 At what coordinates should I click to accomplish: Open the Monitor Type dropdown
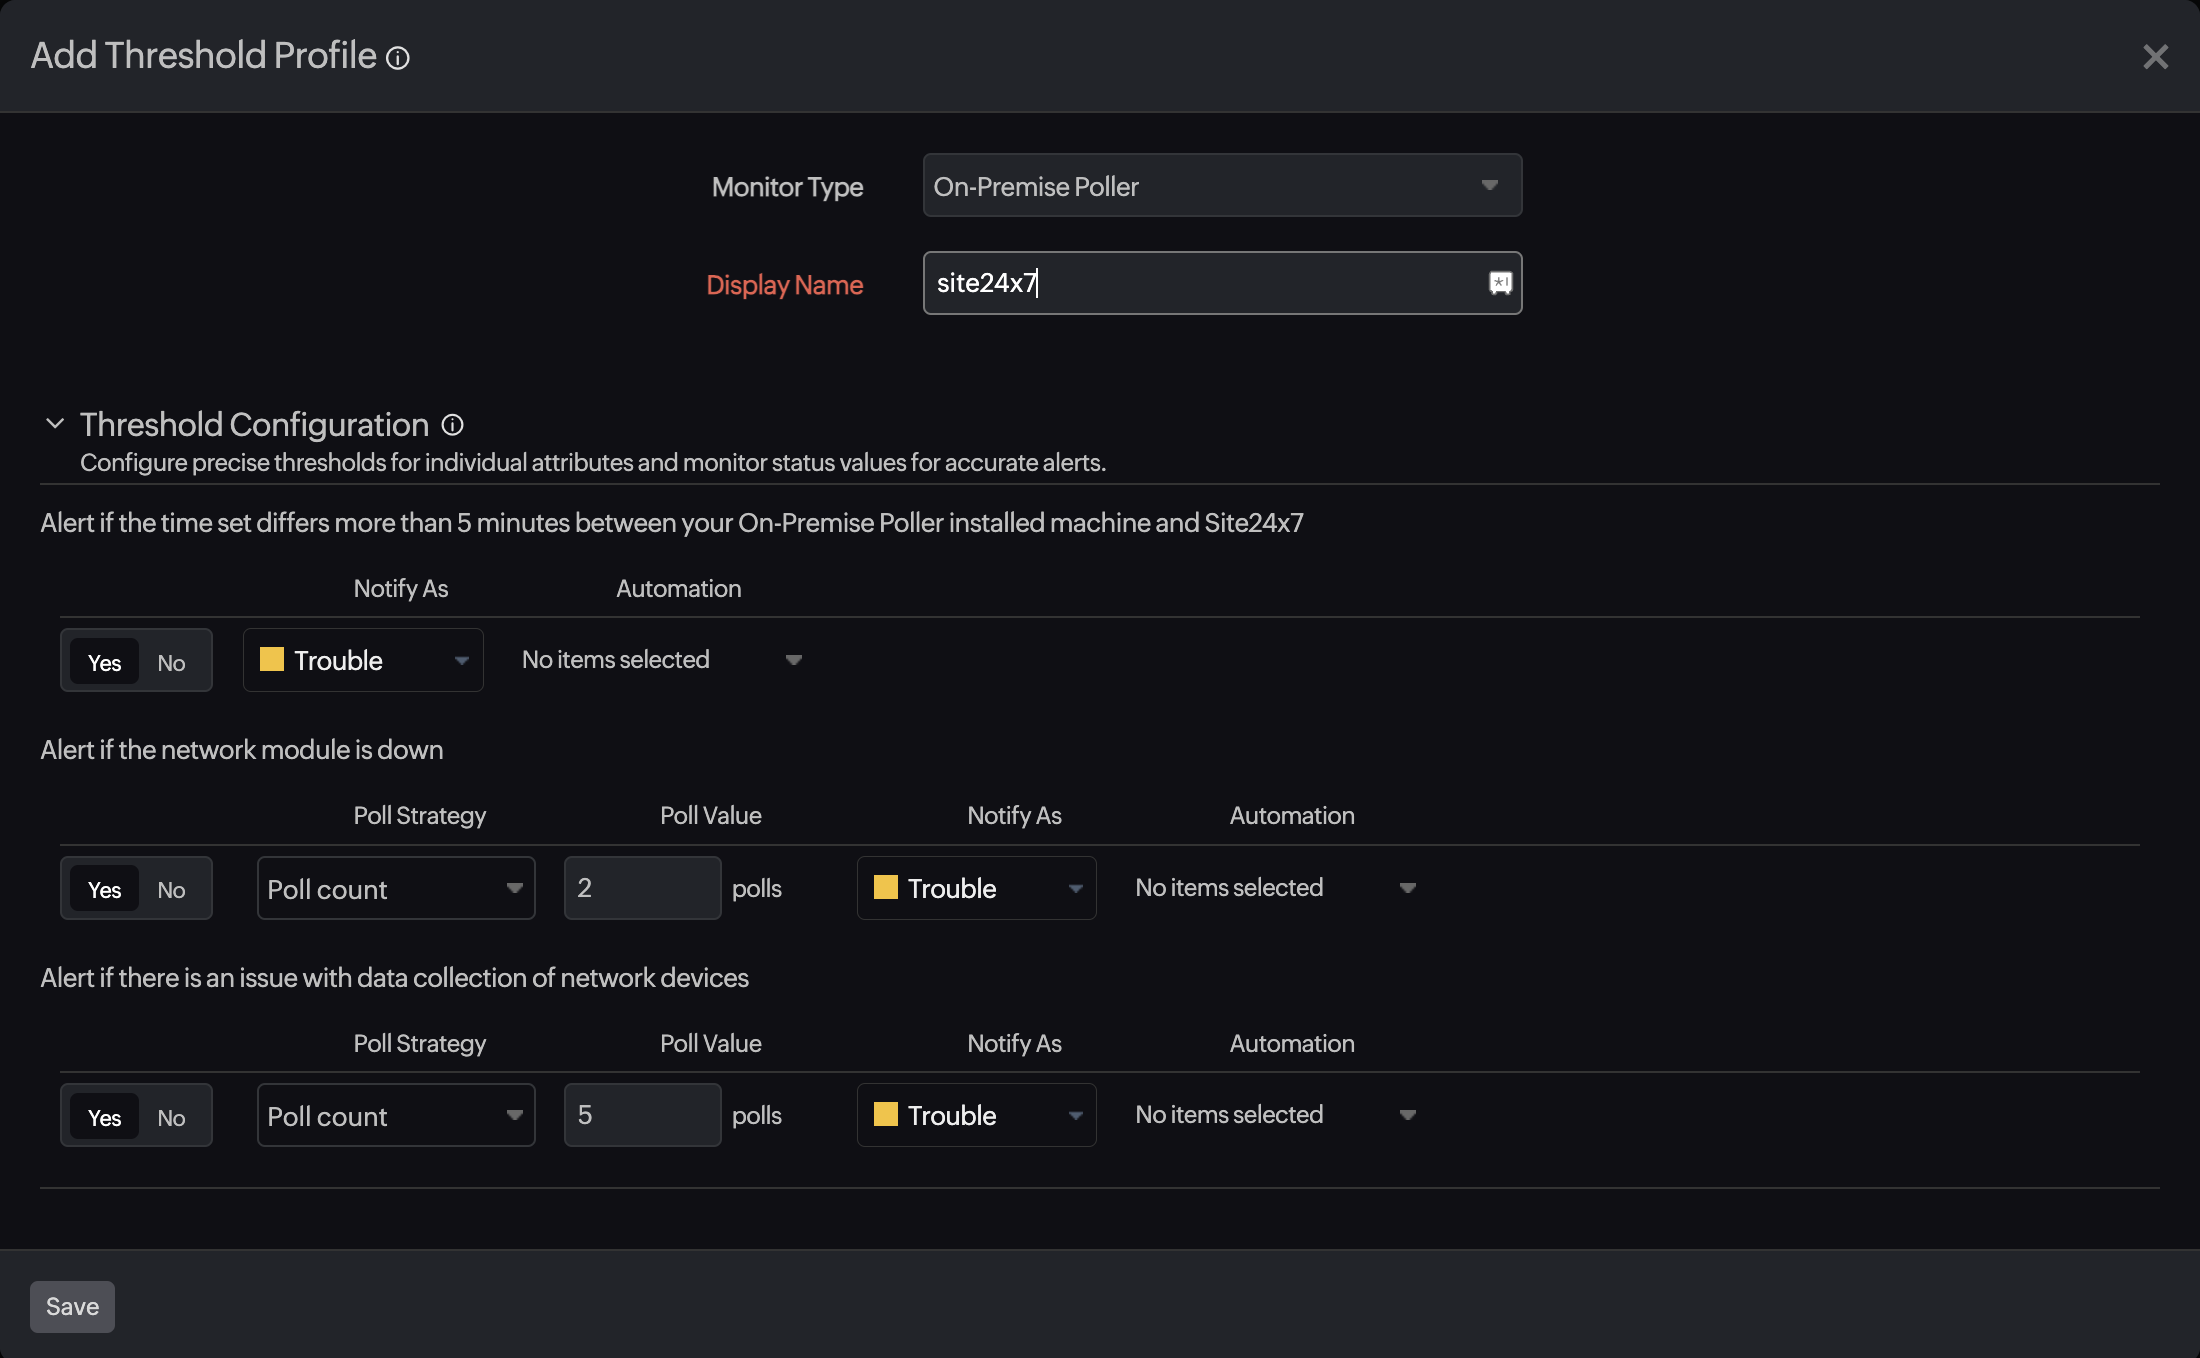pos(1489,185)
